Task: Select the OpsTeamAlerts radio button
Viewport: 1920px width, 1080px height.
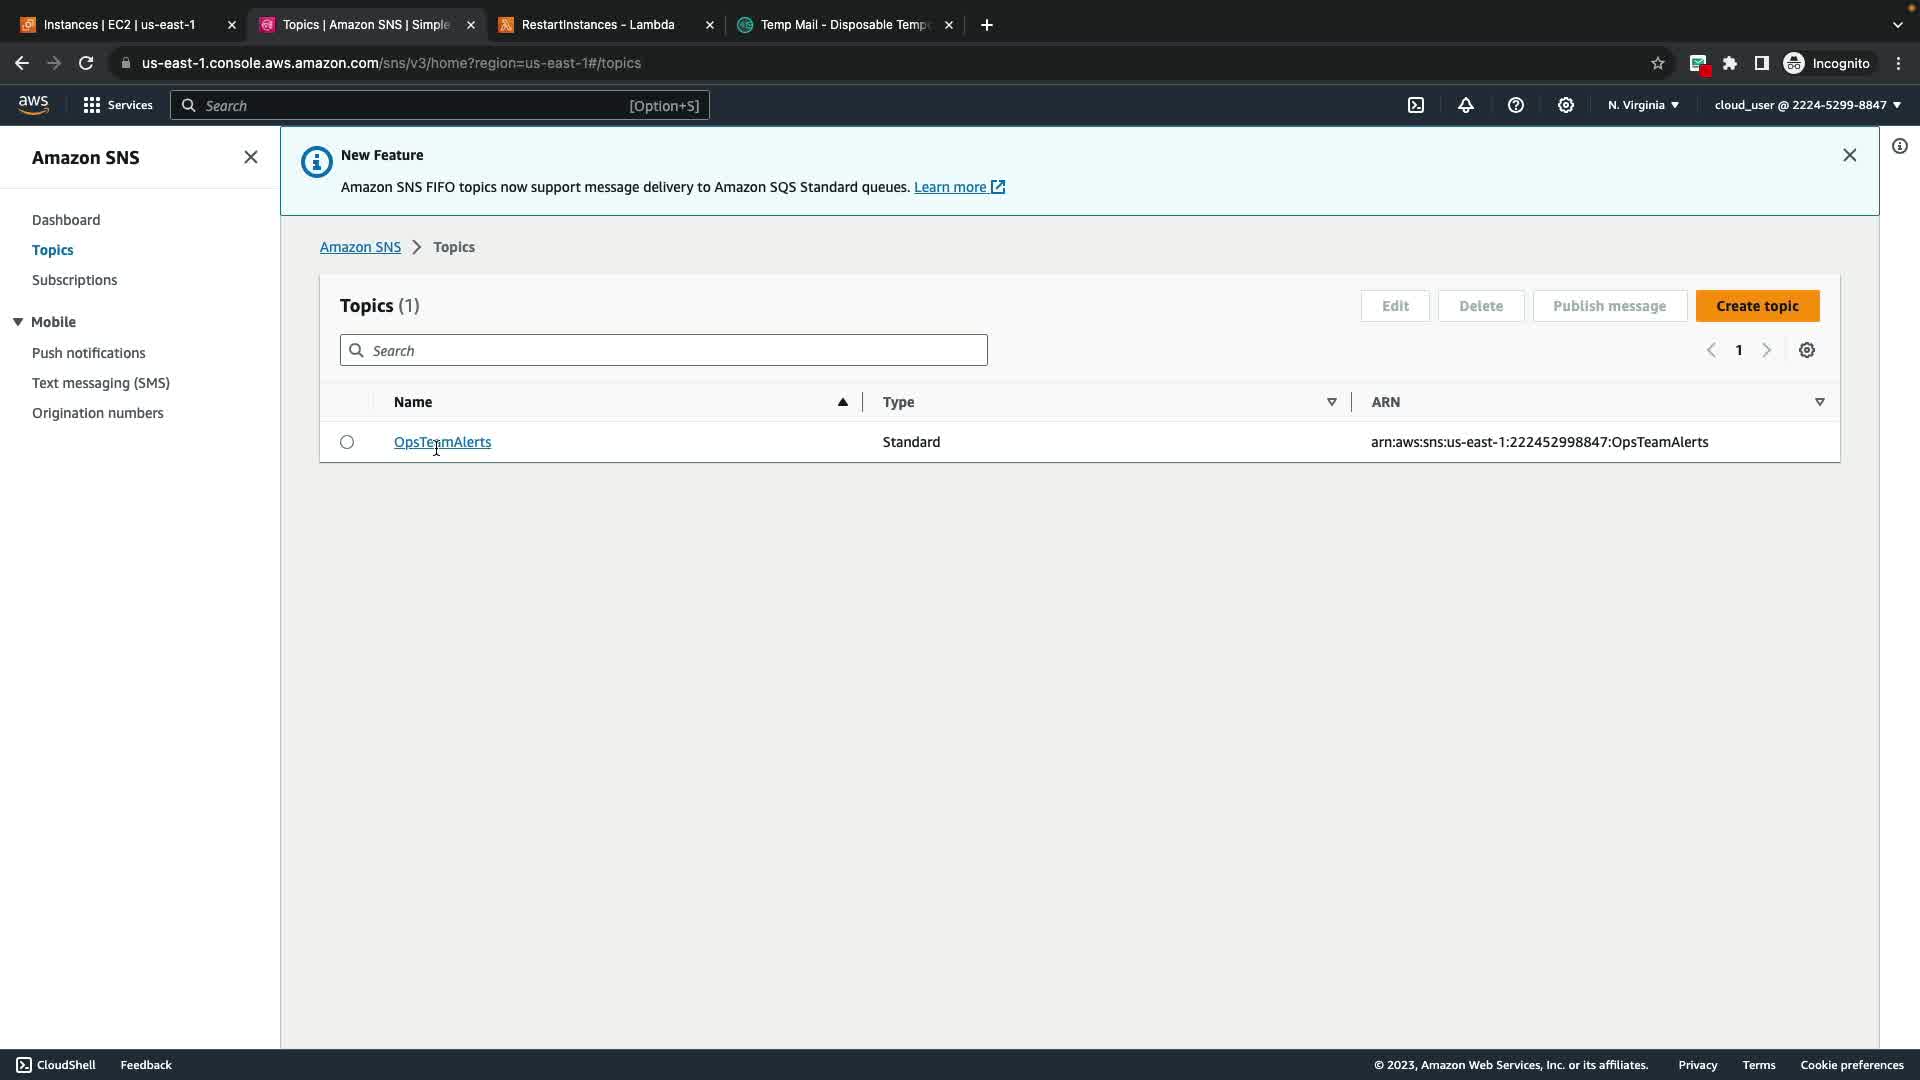Action: 347,442
